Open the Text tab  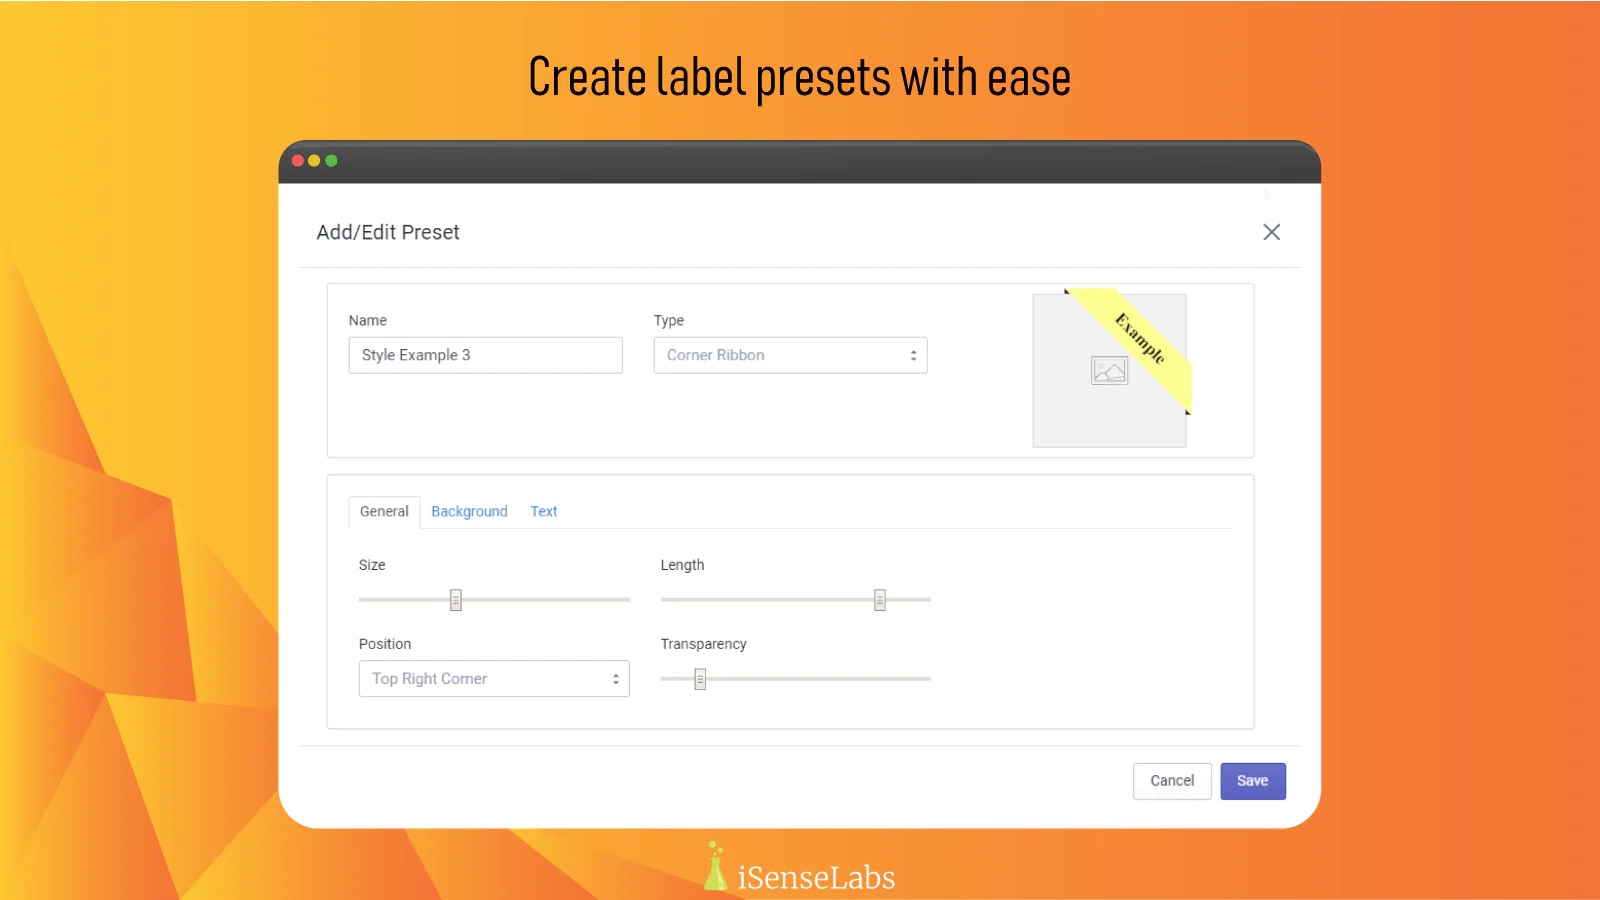543,511
